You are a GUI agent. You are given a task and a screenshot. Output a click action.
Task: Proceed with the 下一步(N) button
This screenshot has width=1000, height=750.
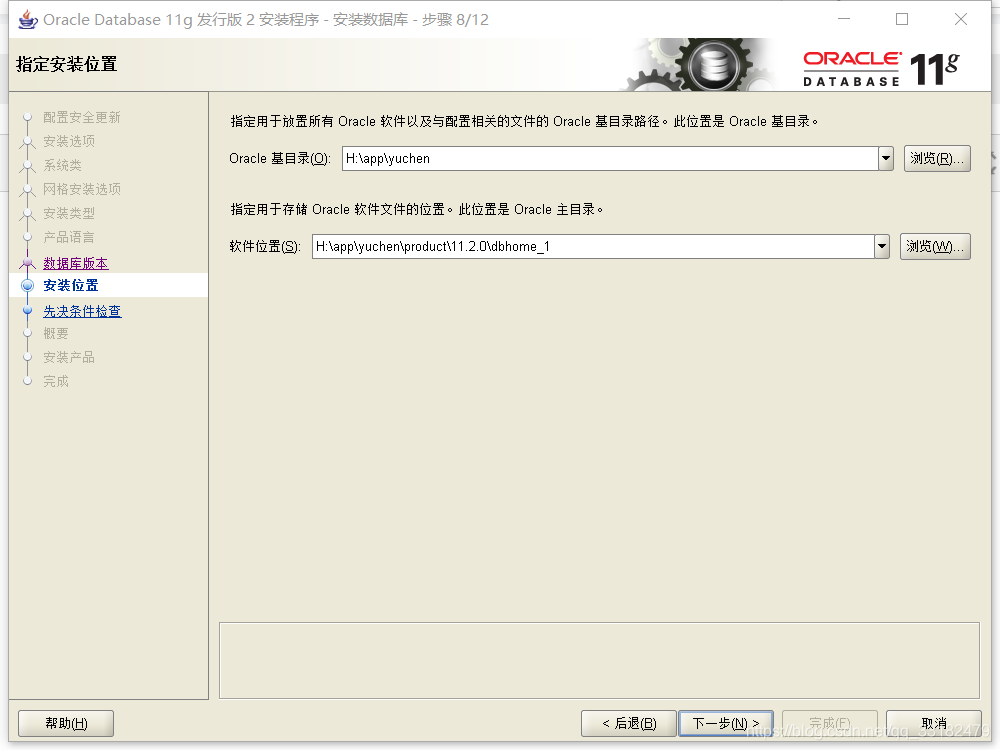726,723
